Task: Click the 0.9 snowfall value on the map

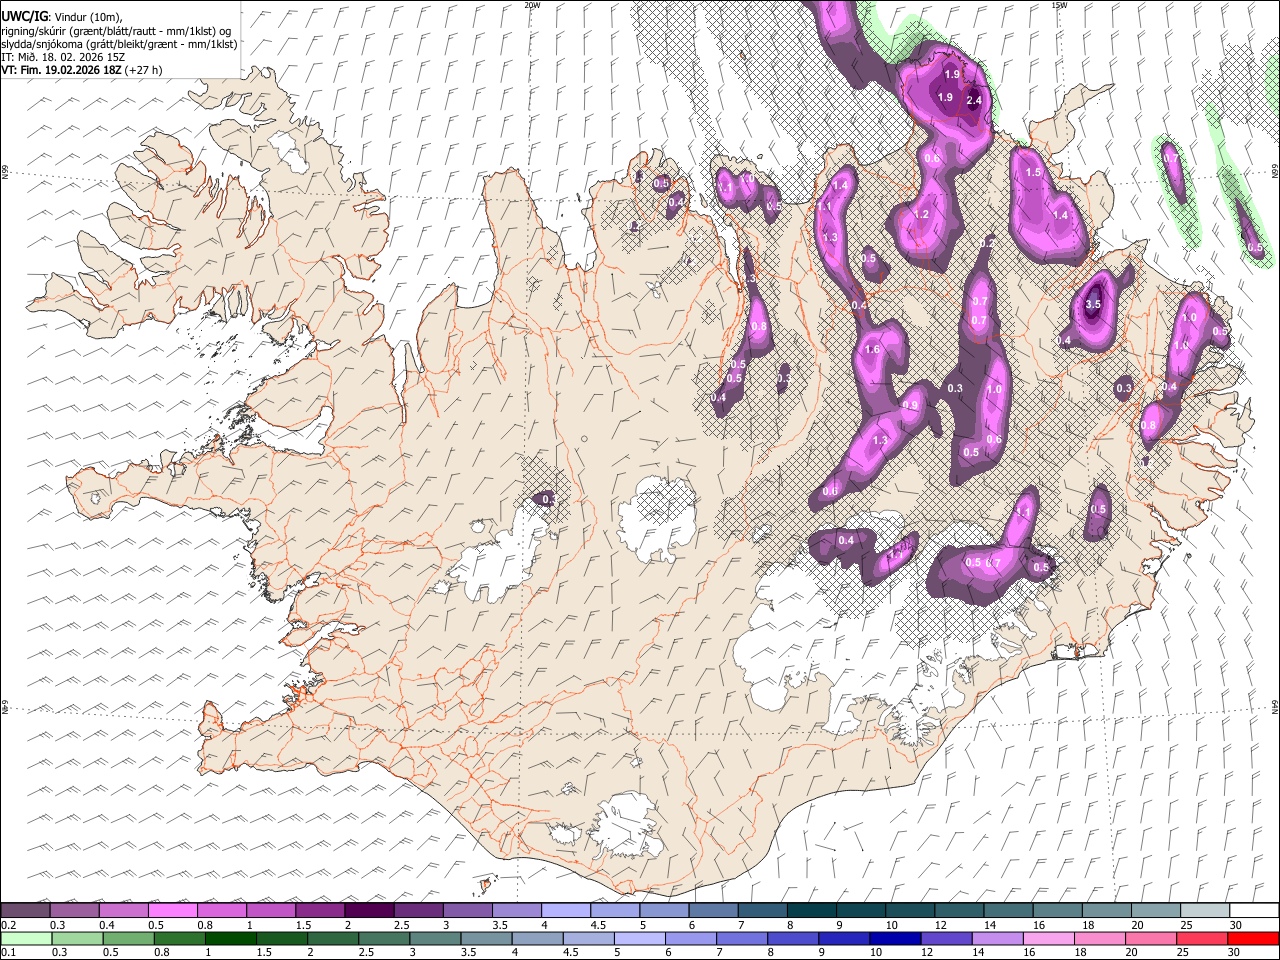Action: 911,406
